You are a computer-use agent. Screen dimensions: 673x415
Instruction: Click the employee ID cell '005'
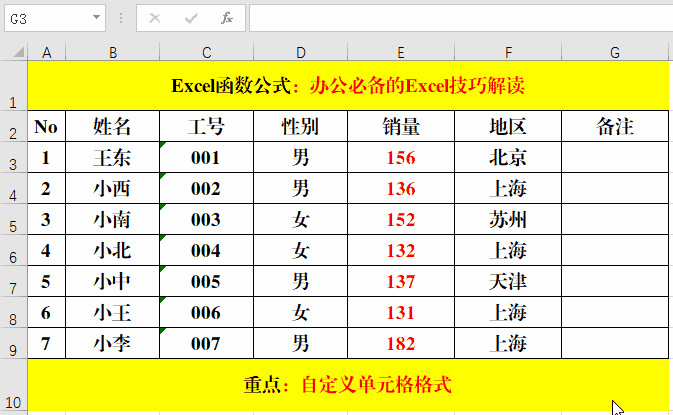coord(206,281)
